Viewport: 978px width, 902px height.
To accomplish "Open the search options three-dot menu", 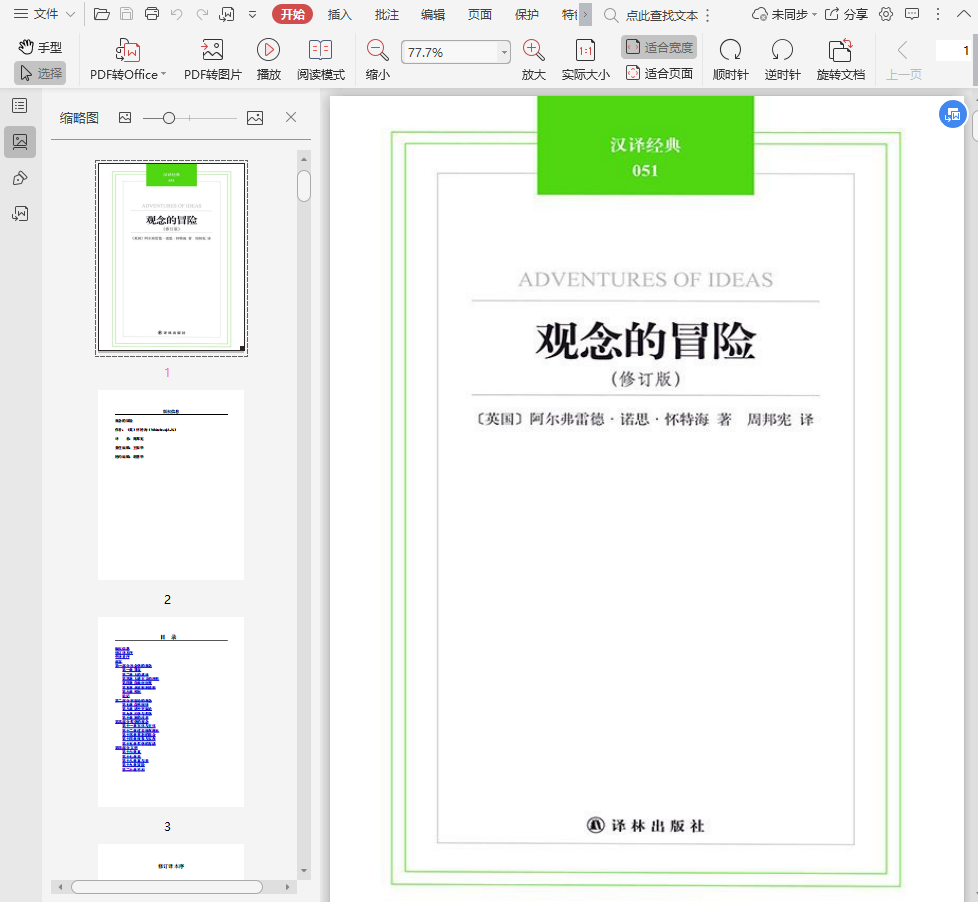I will pyautogui.click(x=707, y=15).
